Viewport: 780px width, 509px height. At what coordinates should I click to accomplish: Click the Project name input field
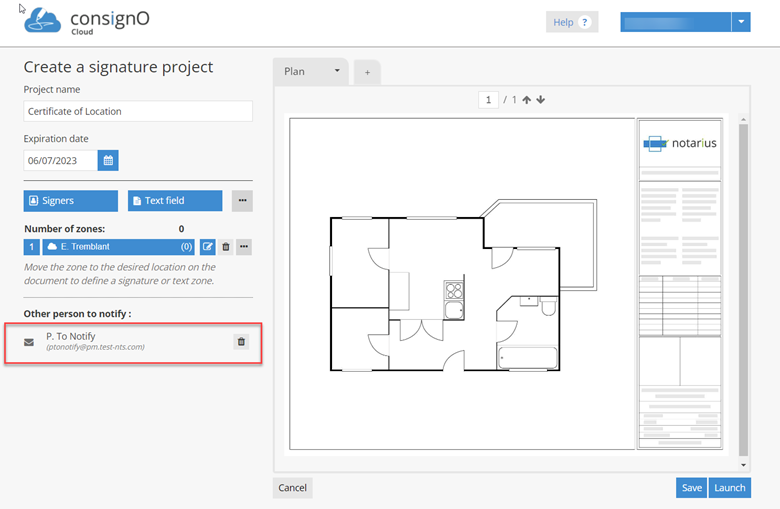(138, 112)
